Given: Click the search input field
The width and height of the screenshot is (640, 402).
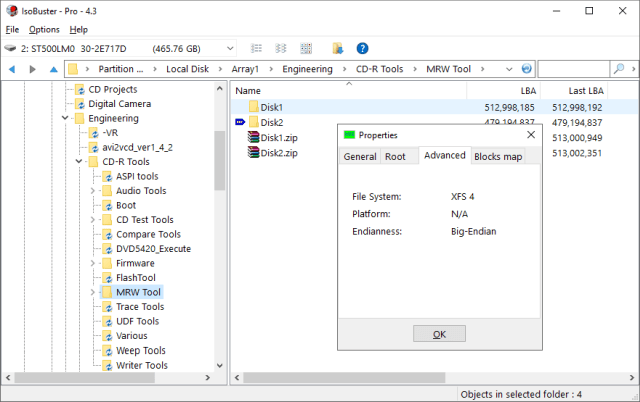Looking at the screenshot, I should [573, 69].
